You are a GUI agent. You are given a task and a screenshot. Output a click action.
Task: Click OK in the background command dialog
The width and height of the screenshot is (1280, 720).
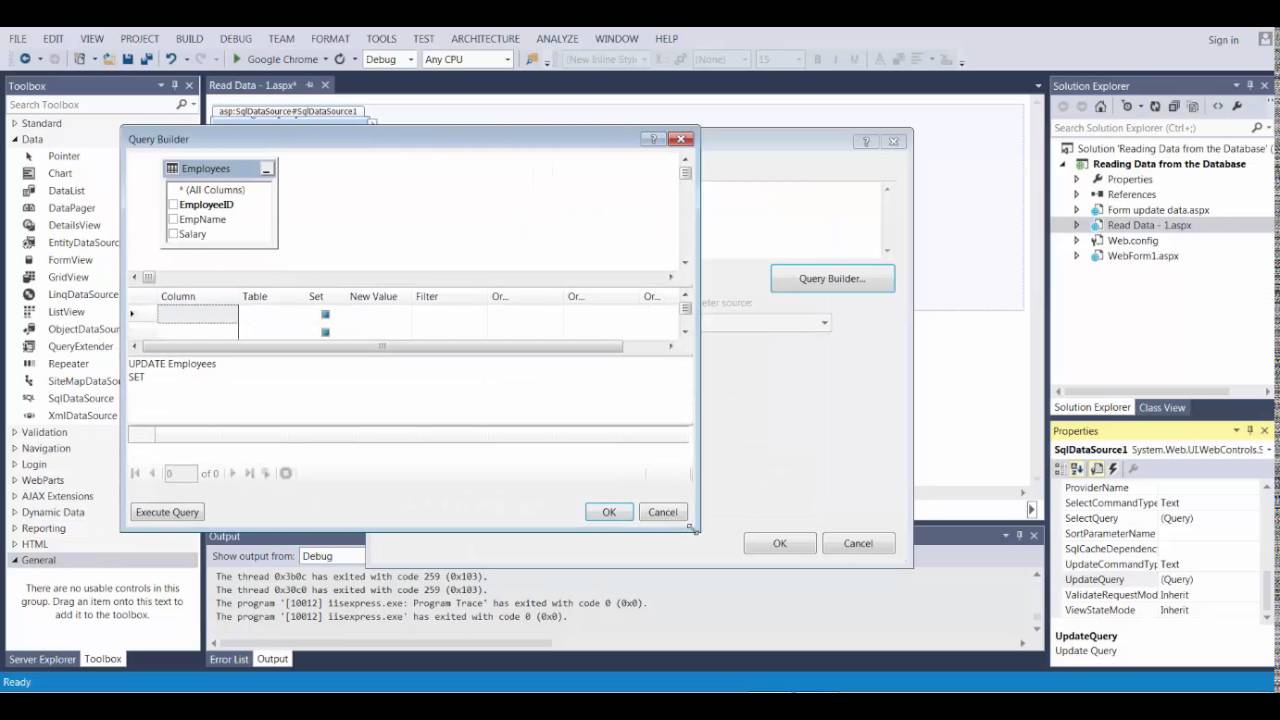pos(780,543)
